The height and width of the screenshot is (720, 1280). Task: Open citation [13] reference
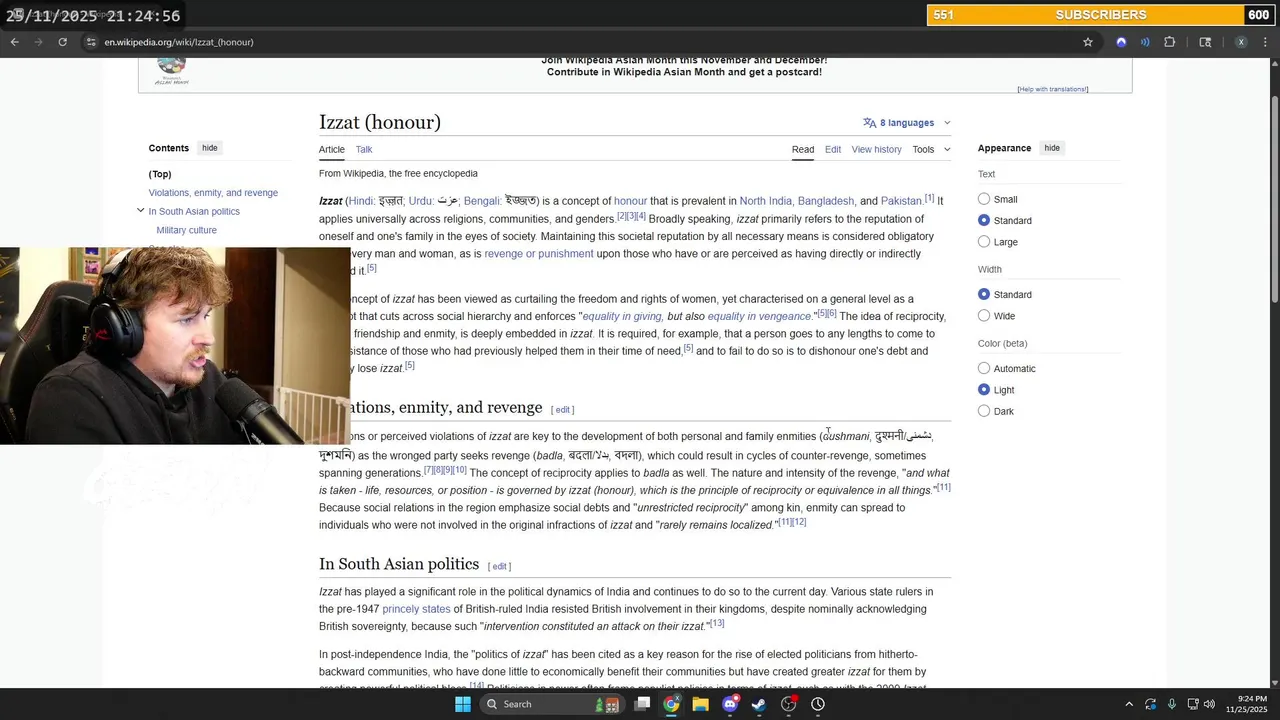point(717,623)
